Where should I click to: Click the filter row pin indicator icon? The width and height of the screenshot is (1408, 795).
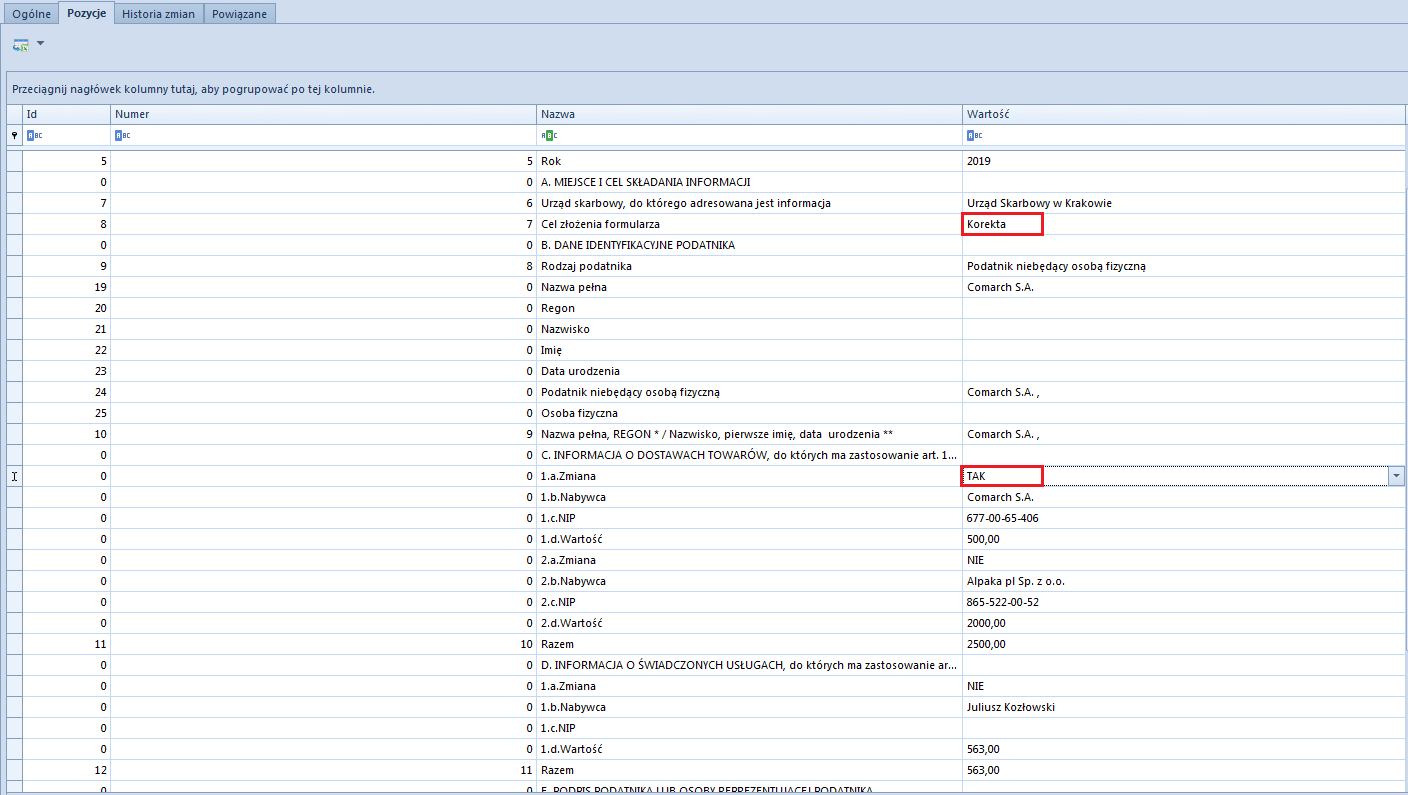[x=14, y=135]
